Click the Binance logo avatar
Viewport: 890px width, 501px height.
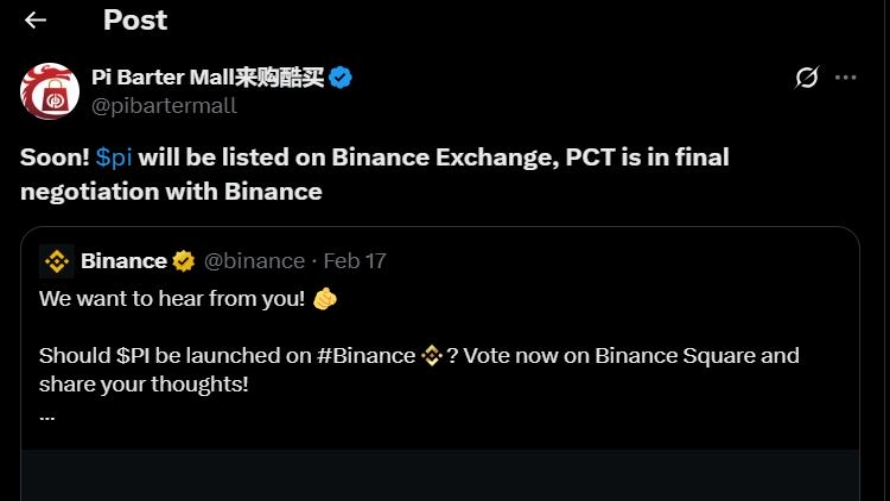(57, 261)
